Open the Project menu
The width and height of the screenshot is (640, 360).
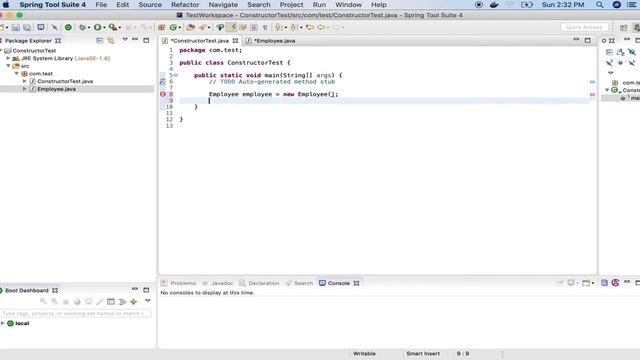(x=291, y=5)
